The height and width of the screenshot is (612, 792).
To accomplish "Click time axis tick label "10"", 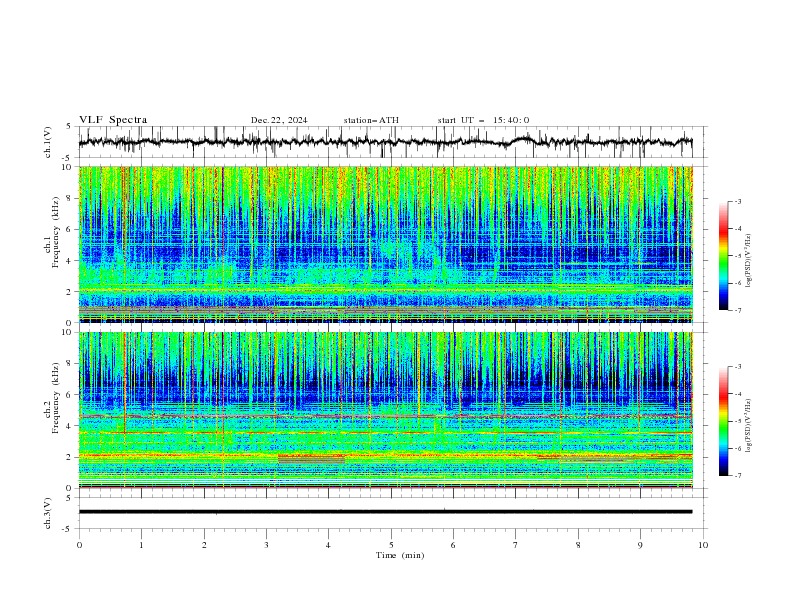I will 703,545.
